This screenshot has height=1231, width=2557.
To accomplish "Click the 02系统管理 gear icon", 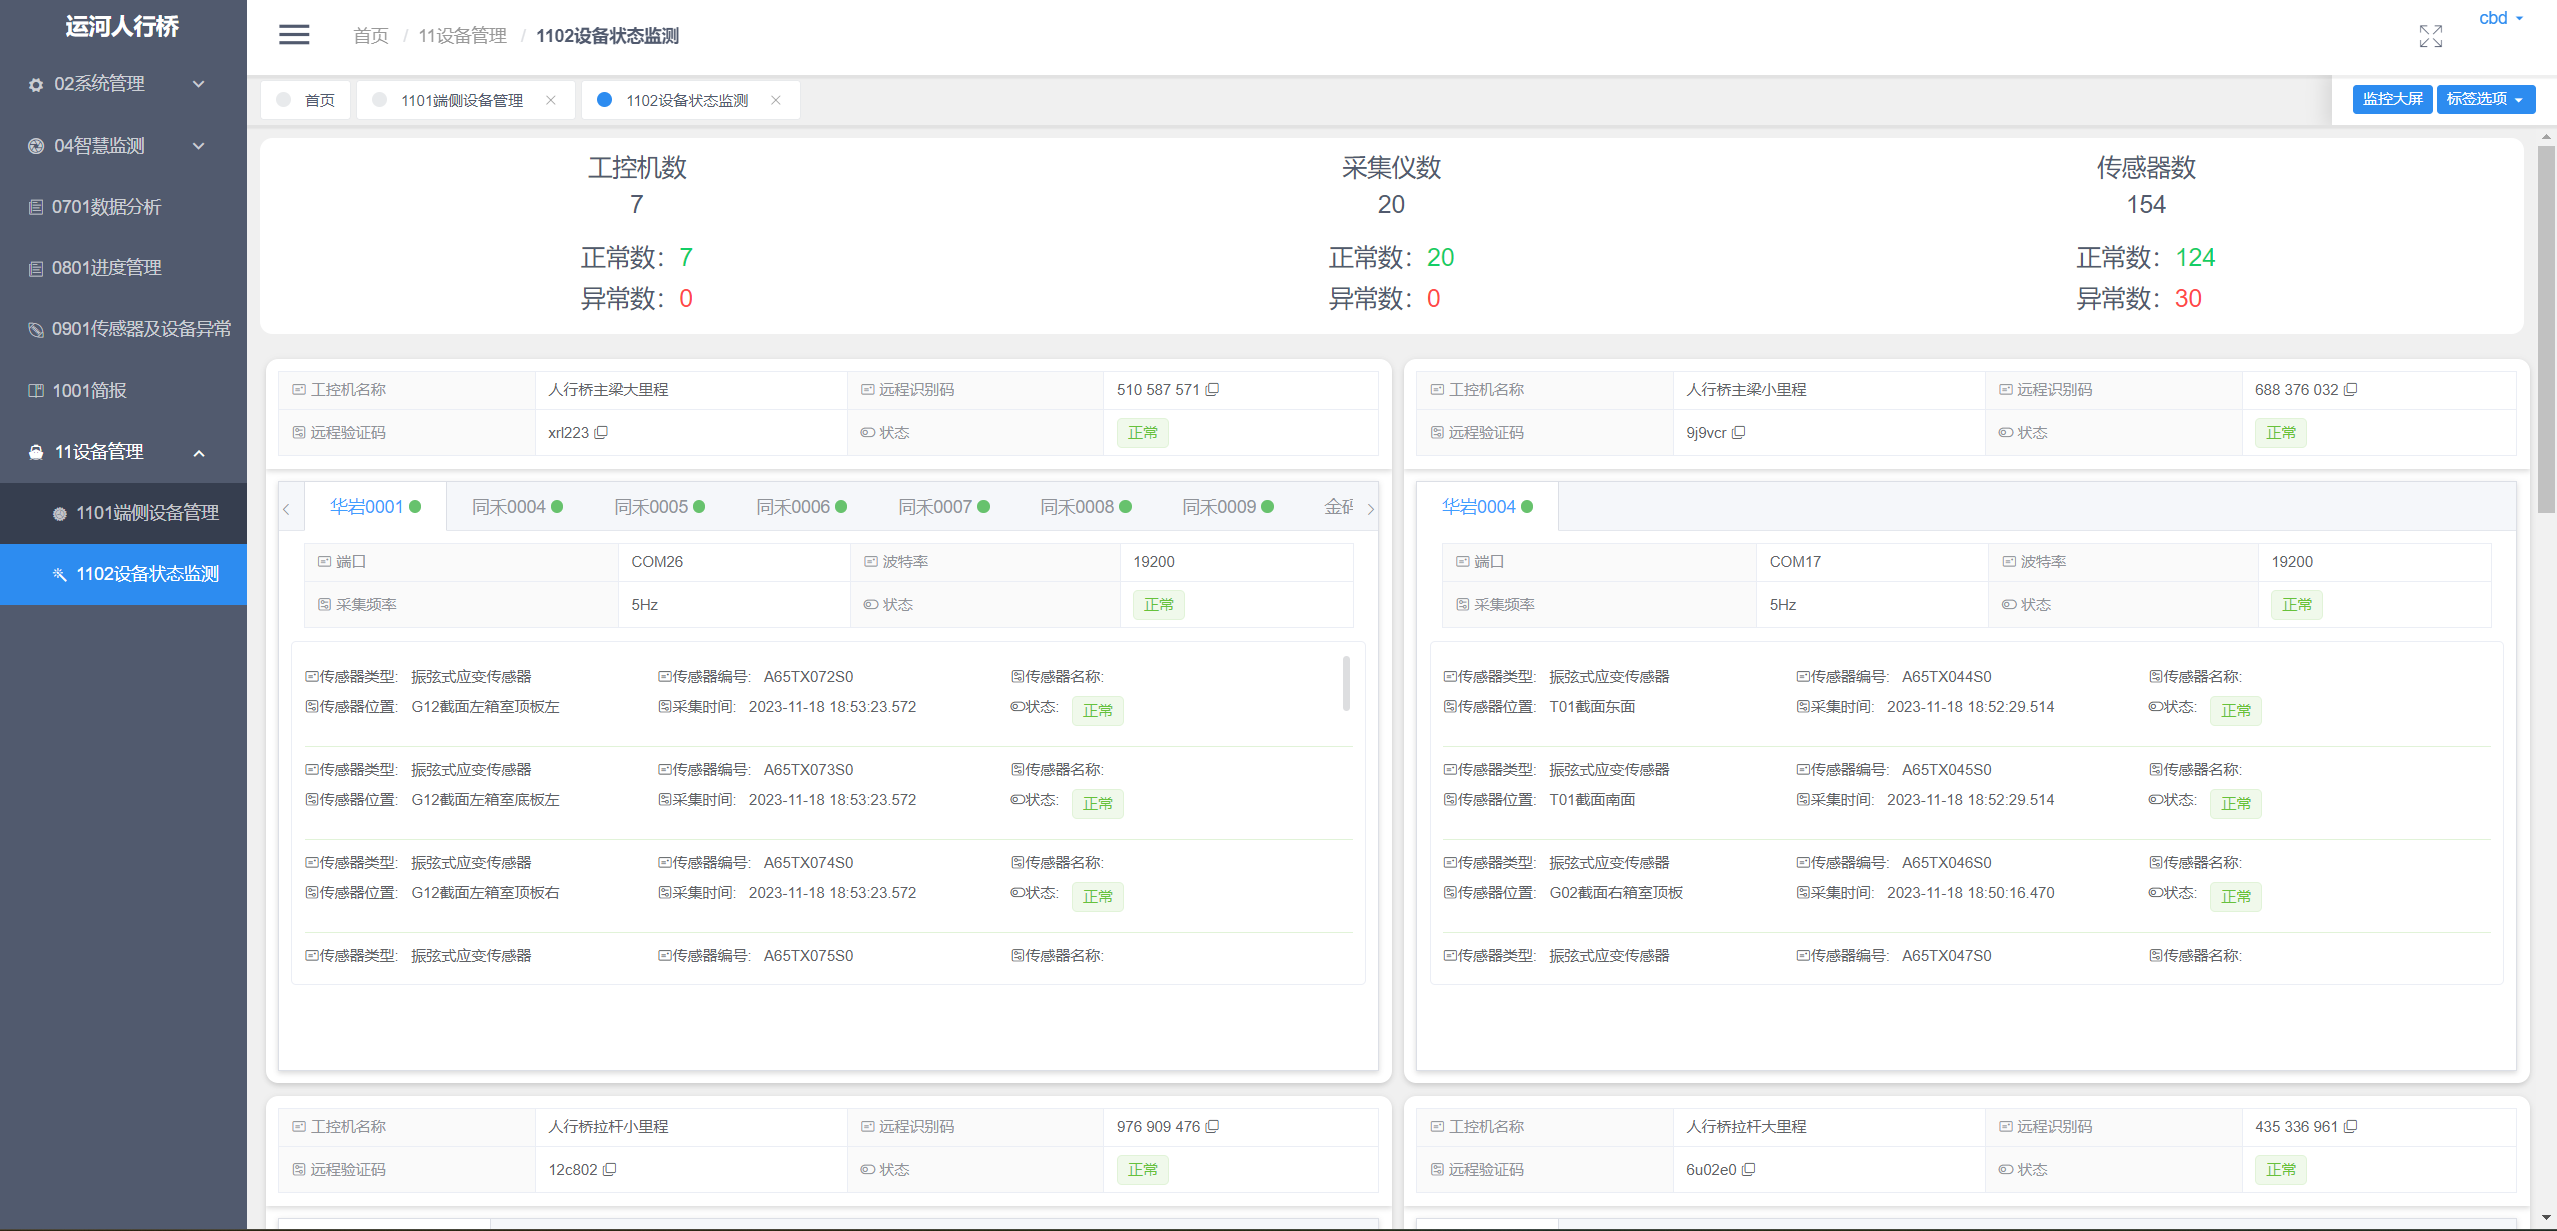I will [36, 85].
